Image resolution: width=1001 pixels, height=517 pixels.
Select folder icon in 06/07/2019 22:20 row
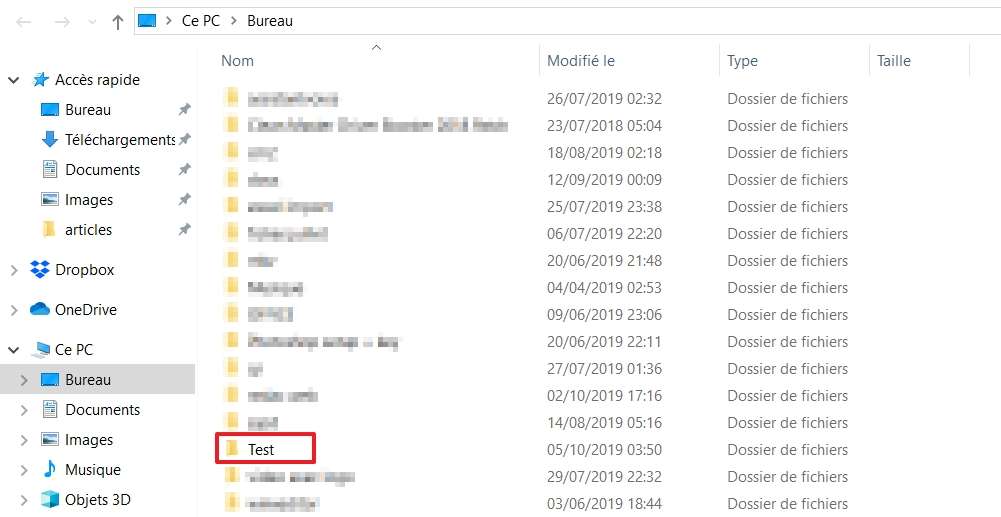pyautogui.click(x=232, y=232)
